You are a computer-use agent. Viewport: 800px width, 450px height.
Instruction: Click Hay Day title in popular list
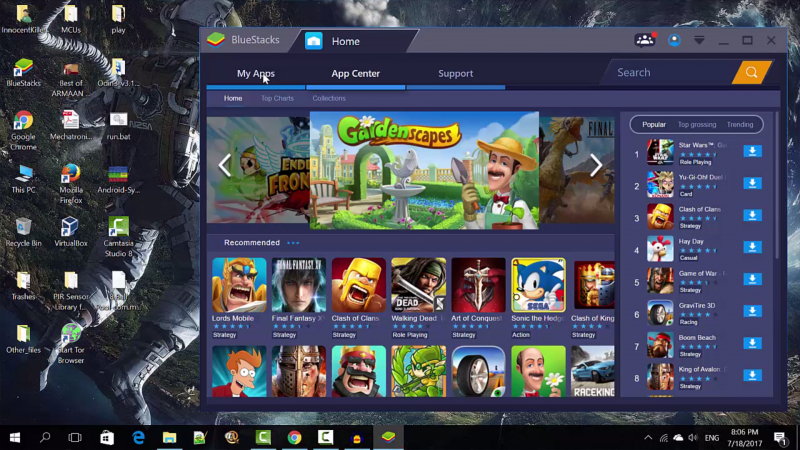(x=691, y=241)
